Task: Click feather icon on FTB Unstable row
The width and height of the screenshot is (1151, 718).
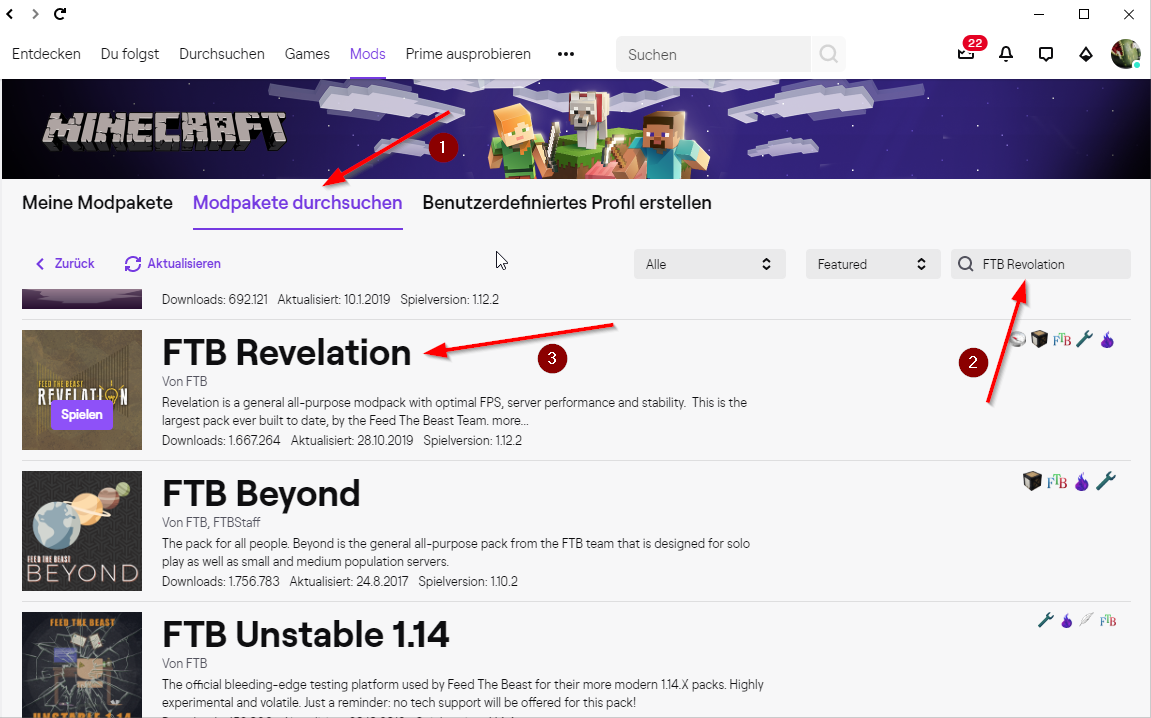Action: pos(1086,620)
